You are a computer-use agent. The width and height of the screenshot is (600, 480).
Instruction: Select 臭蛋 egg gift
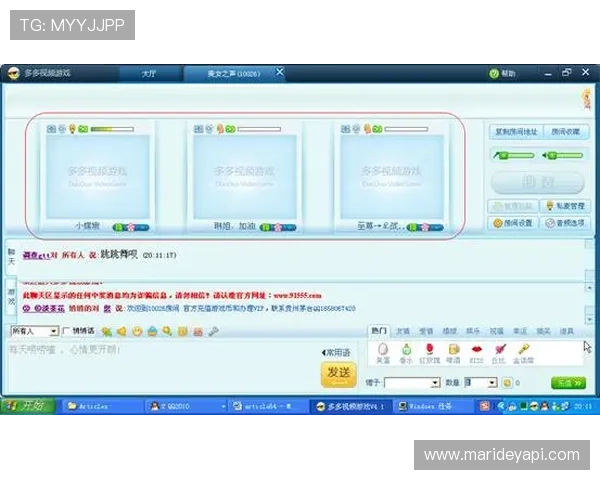click(383, 353)
